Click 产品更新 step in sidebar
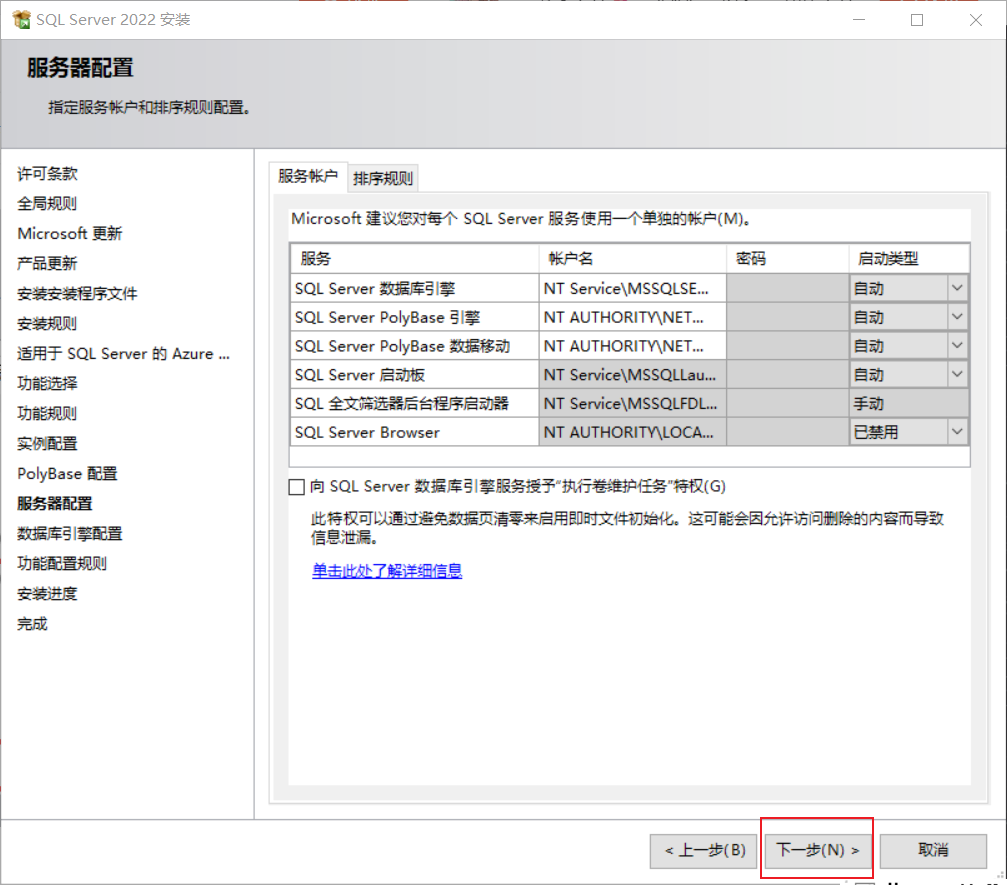Viewport: 1007px width, 885px height. coord(47,263)
